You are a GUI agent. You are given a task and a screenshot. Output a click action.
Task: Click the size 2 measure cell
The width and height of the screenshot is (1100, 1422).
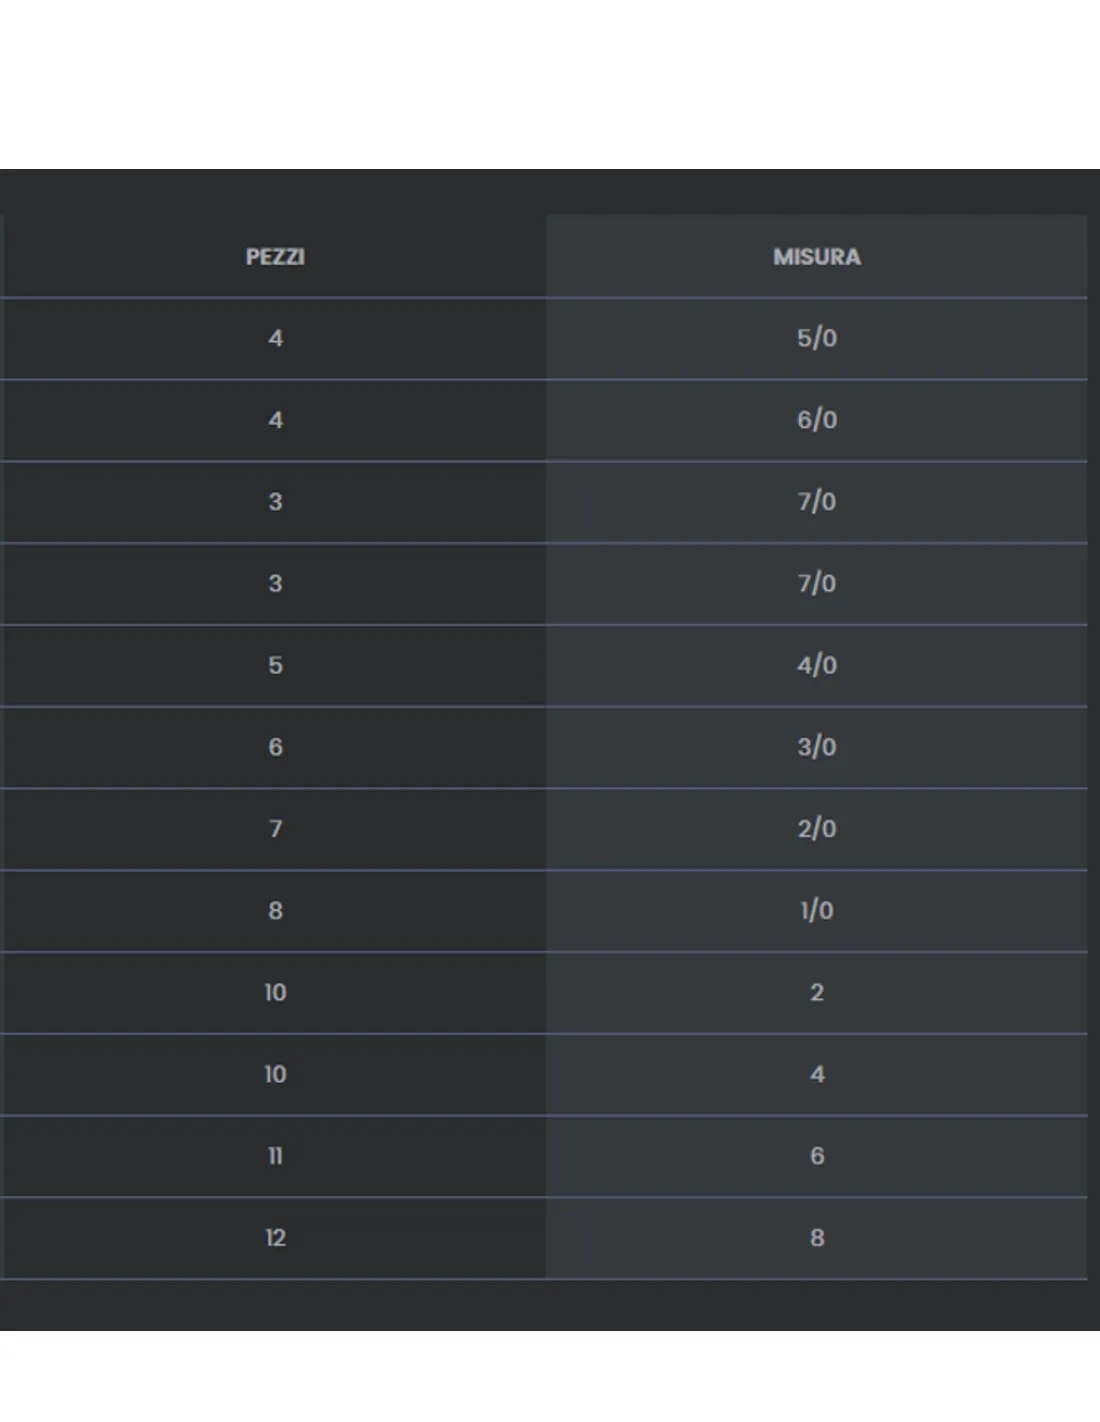[816, 993]
